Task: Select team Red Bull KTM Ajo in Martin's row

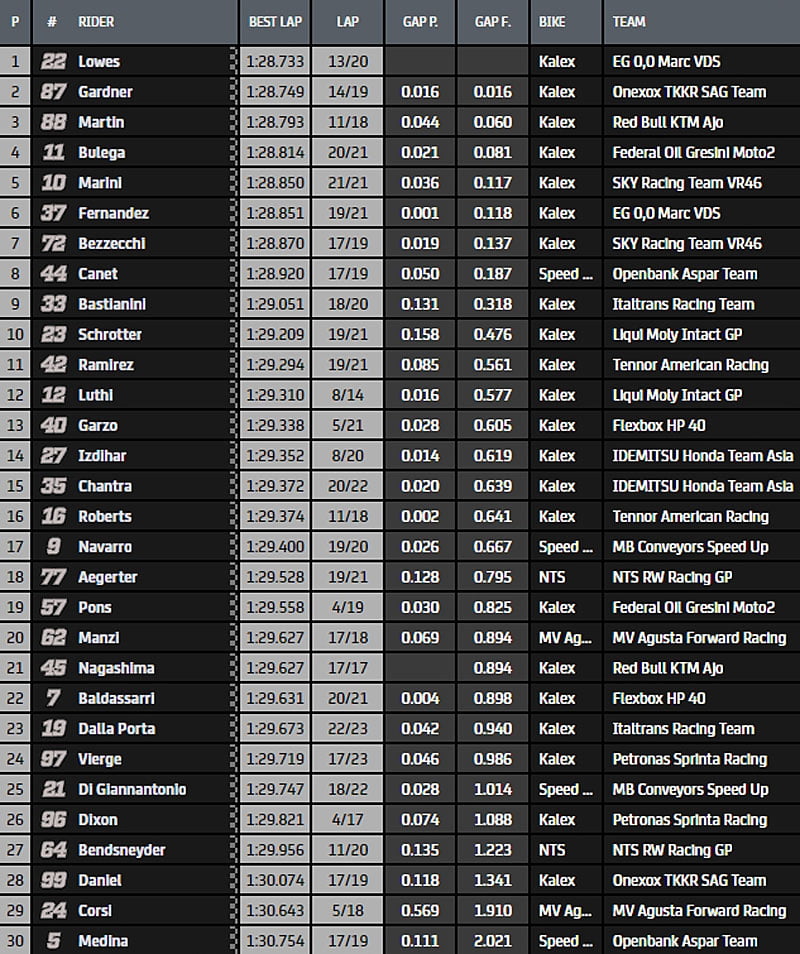Action: point(667,122)
